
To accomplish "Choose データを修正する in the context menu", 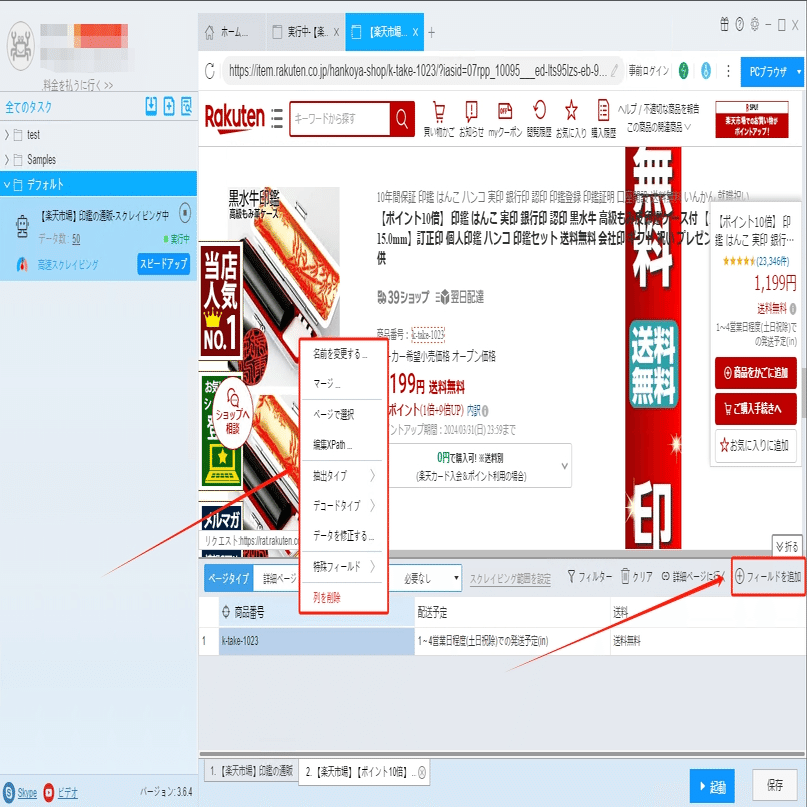I will coord(344,536).
